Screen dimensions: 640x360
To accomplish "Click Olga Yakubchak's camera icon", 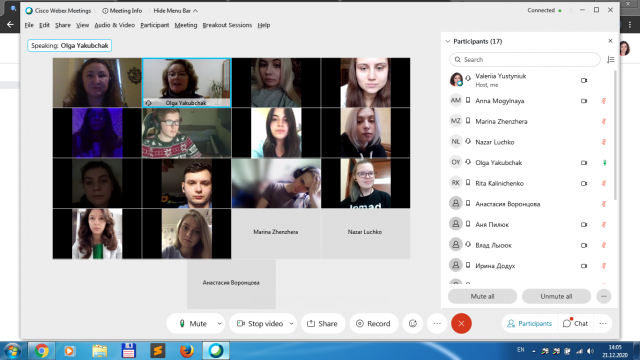I will (x=584, y=162).
